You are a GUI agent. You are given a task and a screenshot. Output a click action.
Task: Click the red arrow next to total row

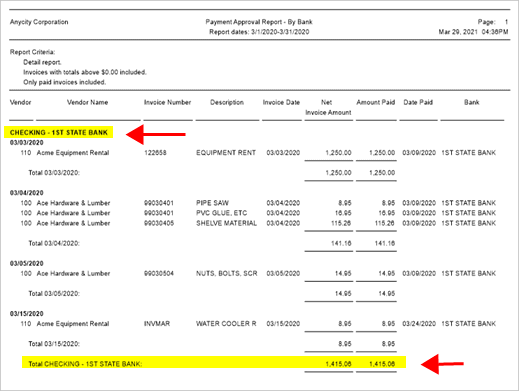[442, 364]
